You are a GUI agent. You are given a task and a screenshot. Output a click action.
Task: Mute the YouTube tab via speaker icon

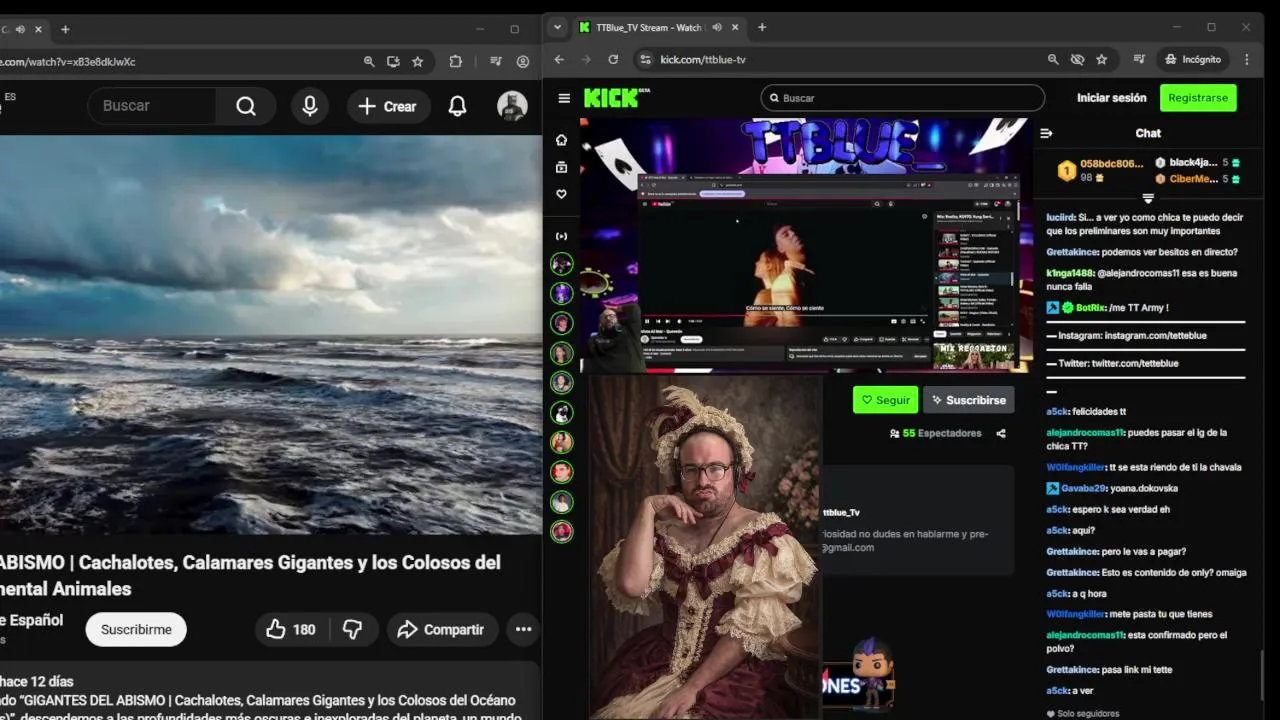click(20, 29)
